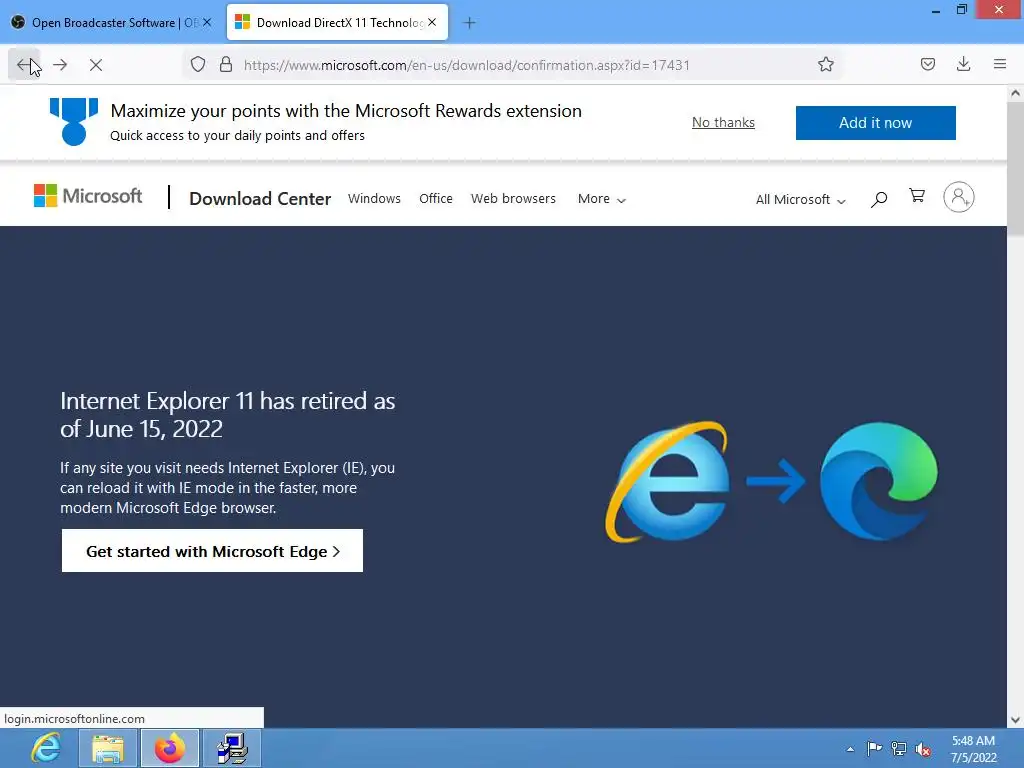Screen dimensions: 1024x768
Task: Open the Action Center flag icon
Action: coord(874,748)
